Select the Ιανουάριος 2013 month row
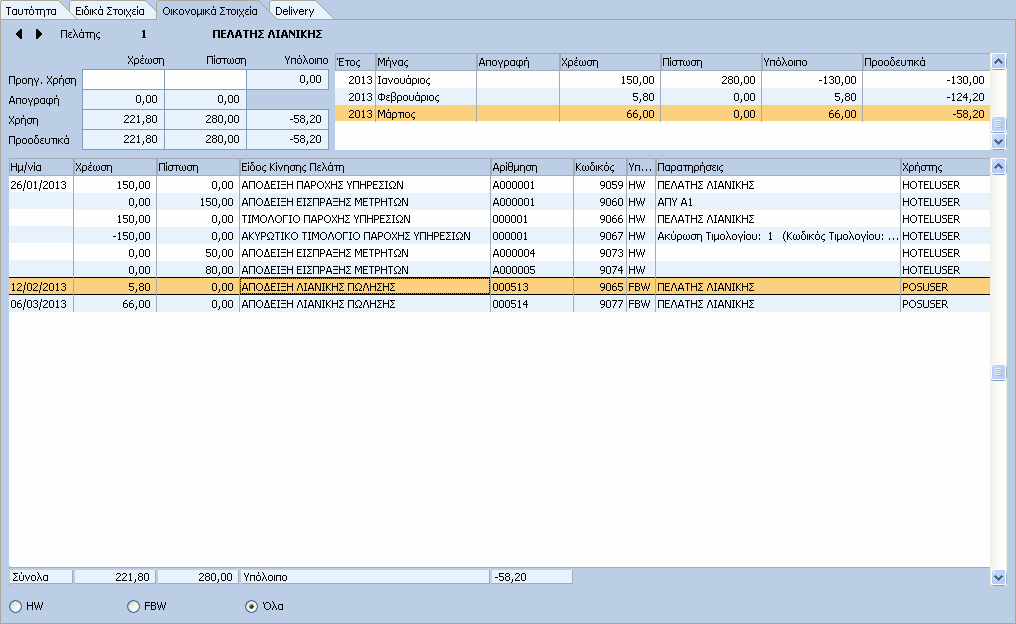The height and width of the screenshot is (624, 1016). coord(663,80)
